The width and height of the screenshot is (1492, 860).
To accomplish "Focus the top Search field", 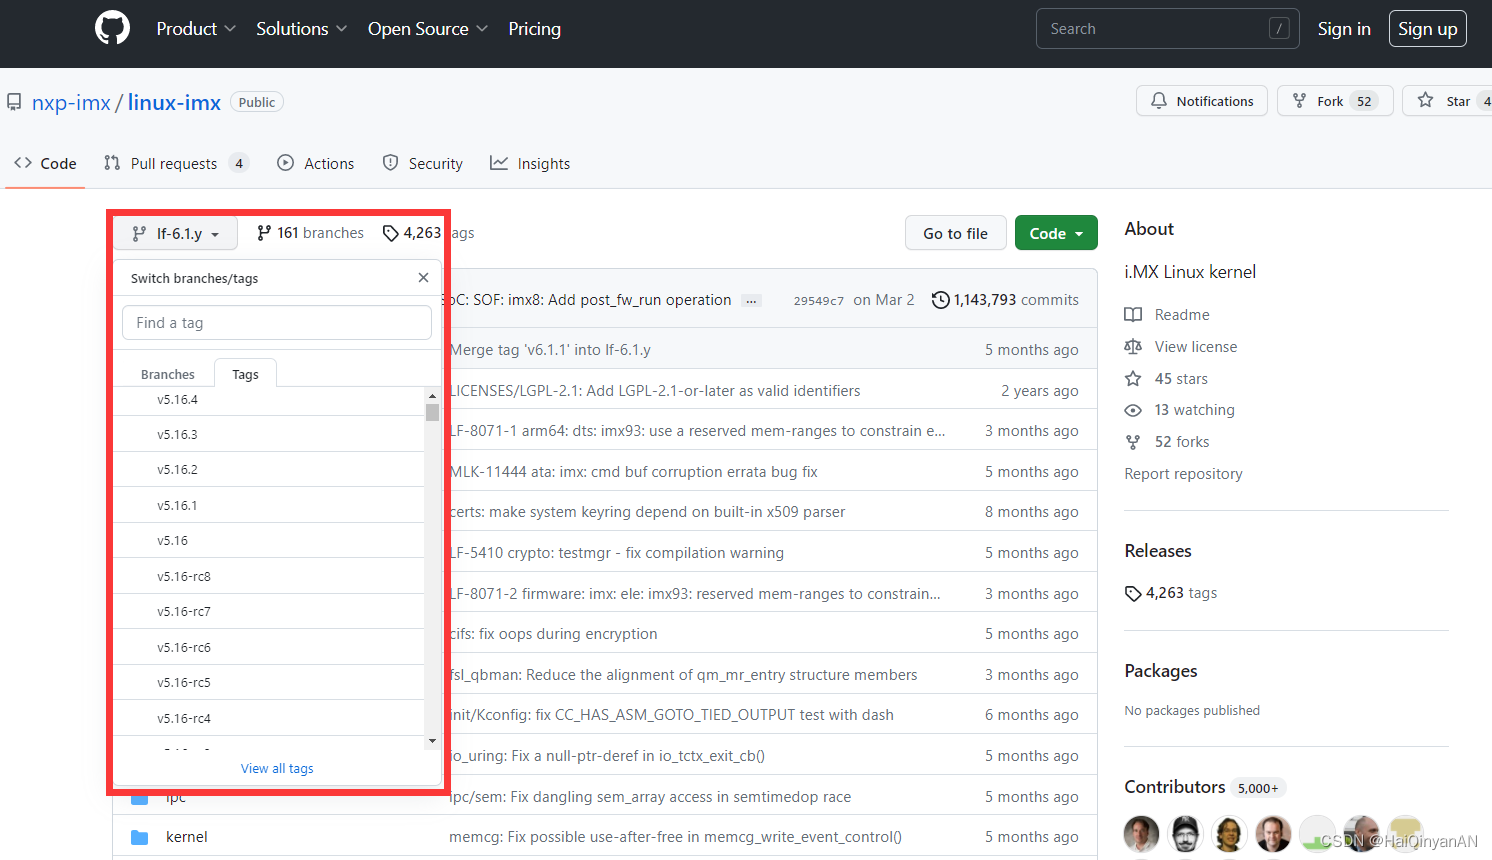I will click(1167, 29).
